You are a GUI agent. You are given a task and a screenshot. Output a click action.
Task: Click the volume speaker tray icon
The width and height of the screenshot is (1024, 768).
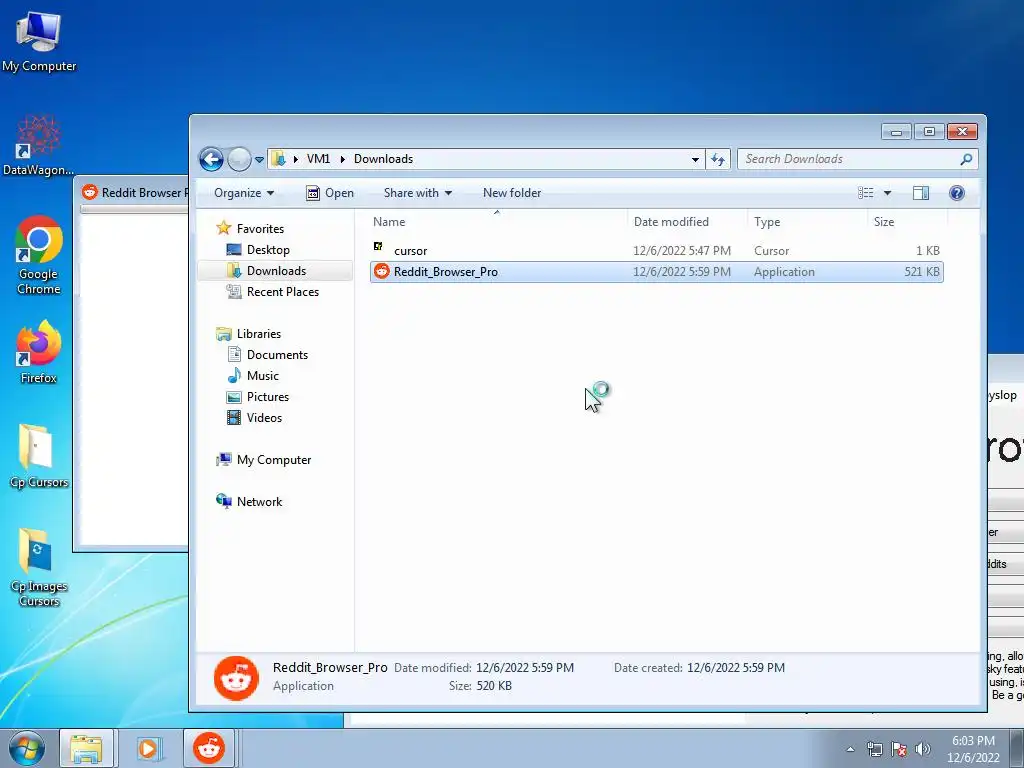tap(922, 749)
